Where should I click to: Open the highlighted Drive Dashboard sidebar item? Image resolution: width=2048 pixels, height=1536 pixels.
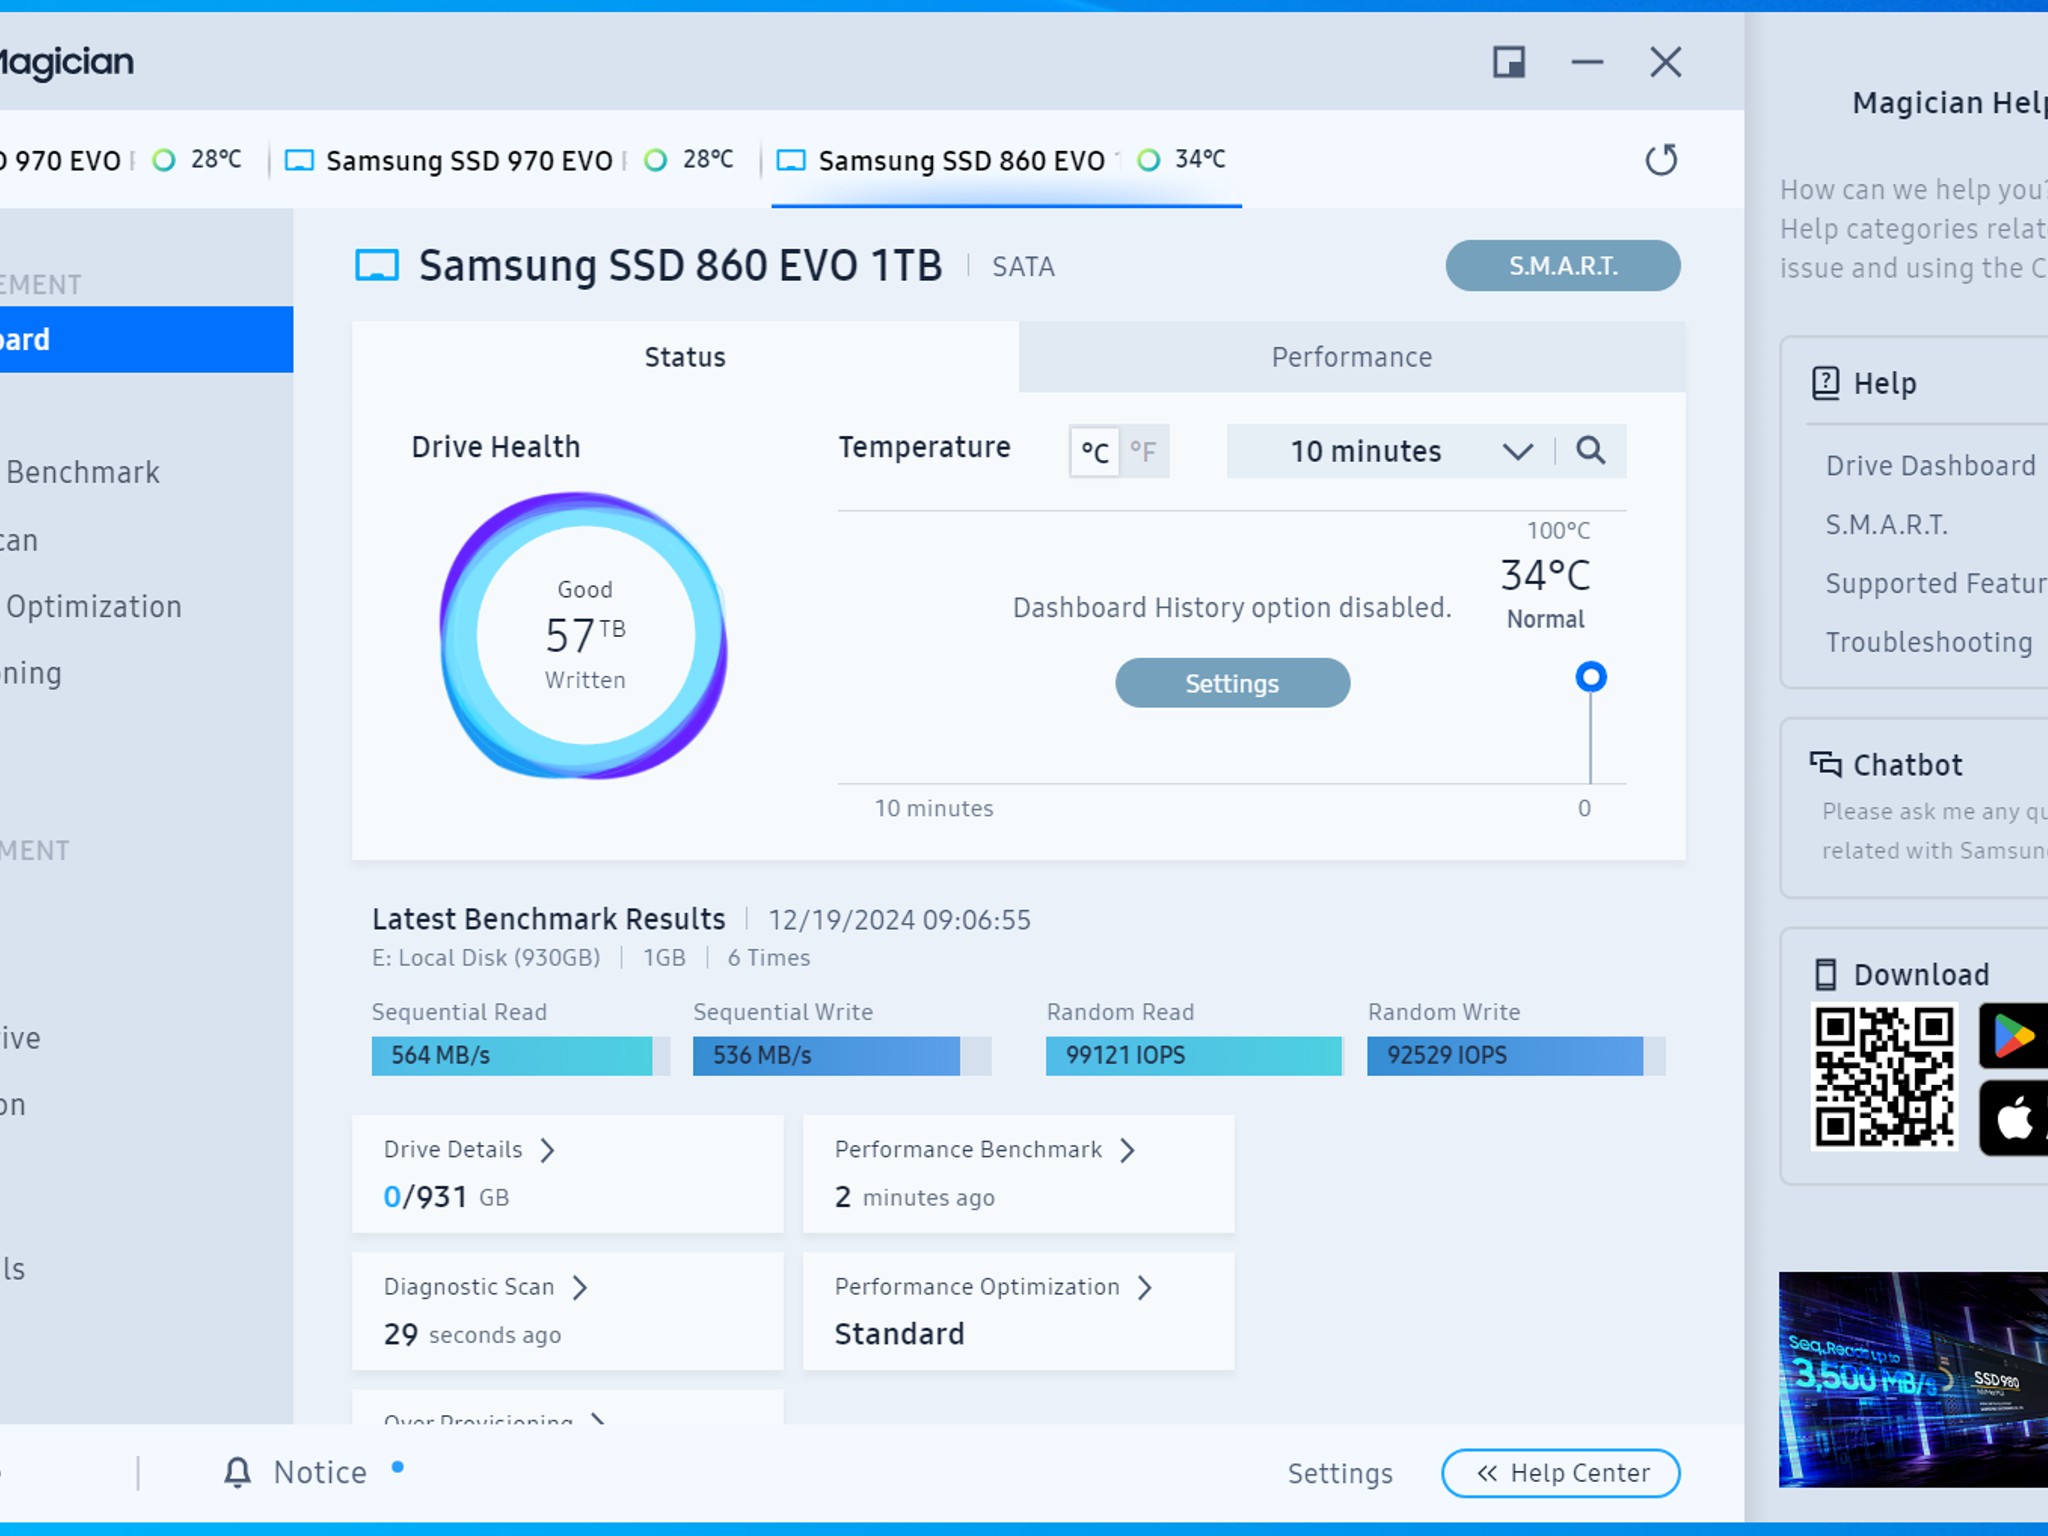pyautogui.click(x=146, y=339)
